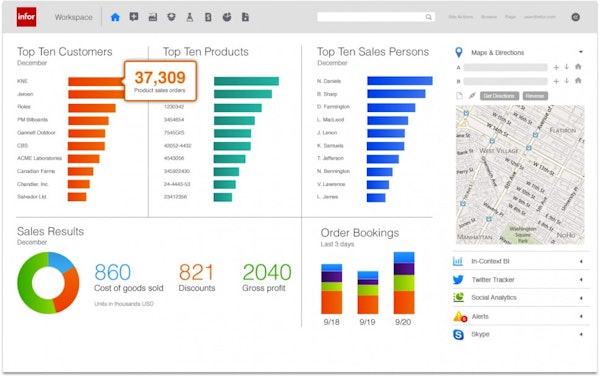This screenshot has width=600, height=377.
Task: Click the Infor logo
Action: [26, 17]
